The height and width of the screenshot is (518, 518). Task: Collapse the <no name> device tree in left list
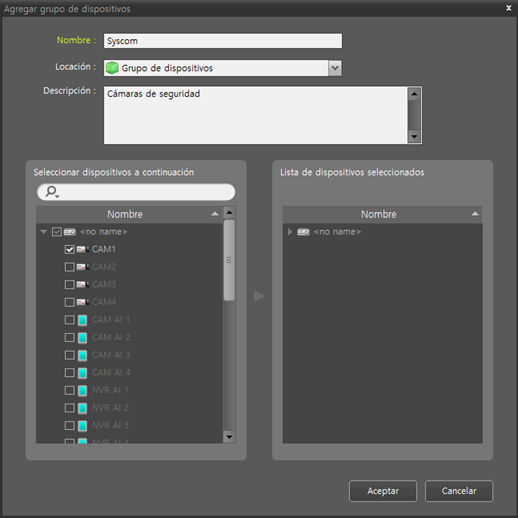43,231
